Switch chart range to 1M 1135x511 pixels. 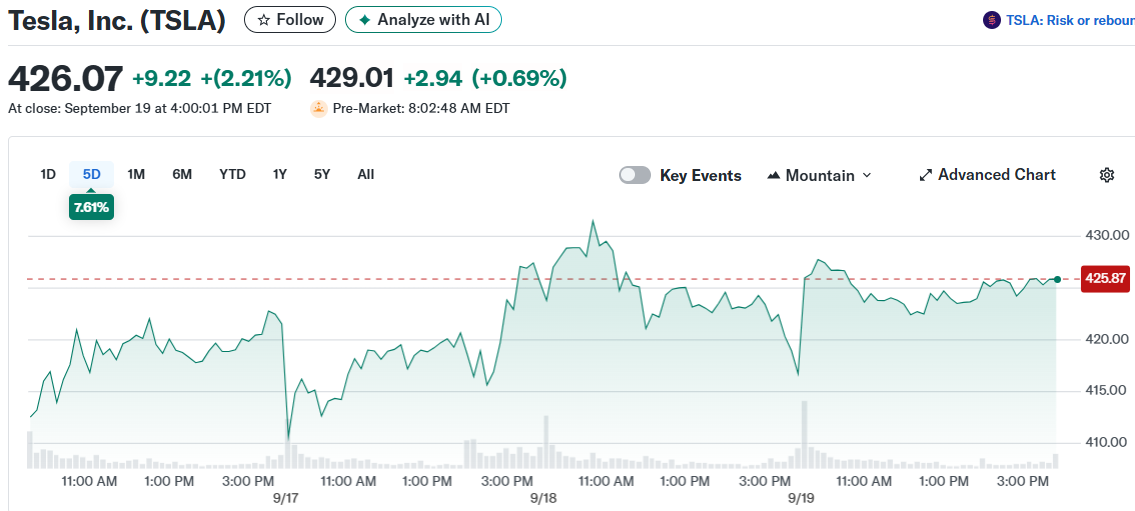coord(136,174)
